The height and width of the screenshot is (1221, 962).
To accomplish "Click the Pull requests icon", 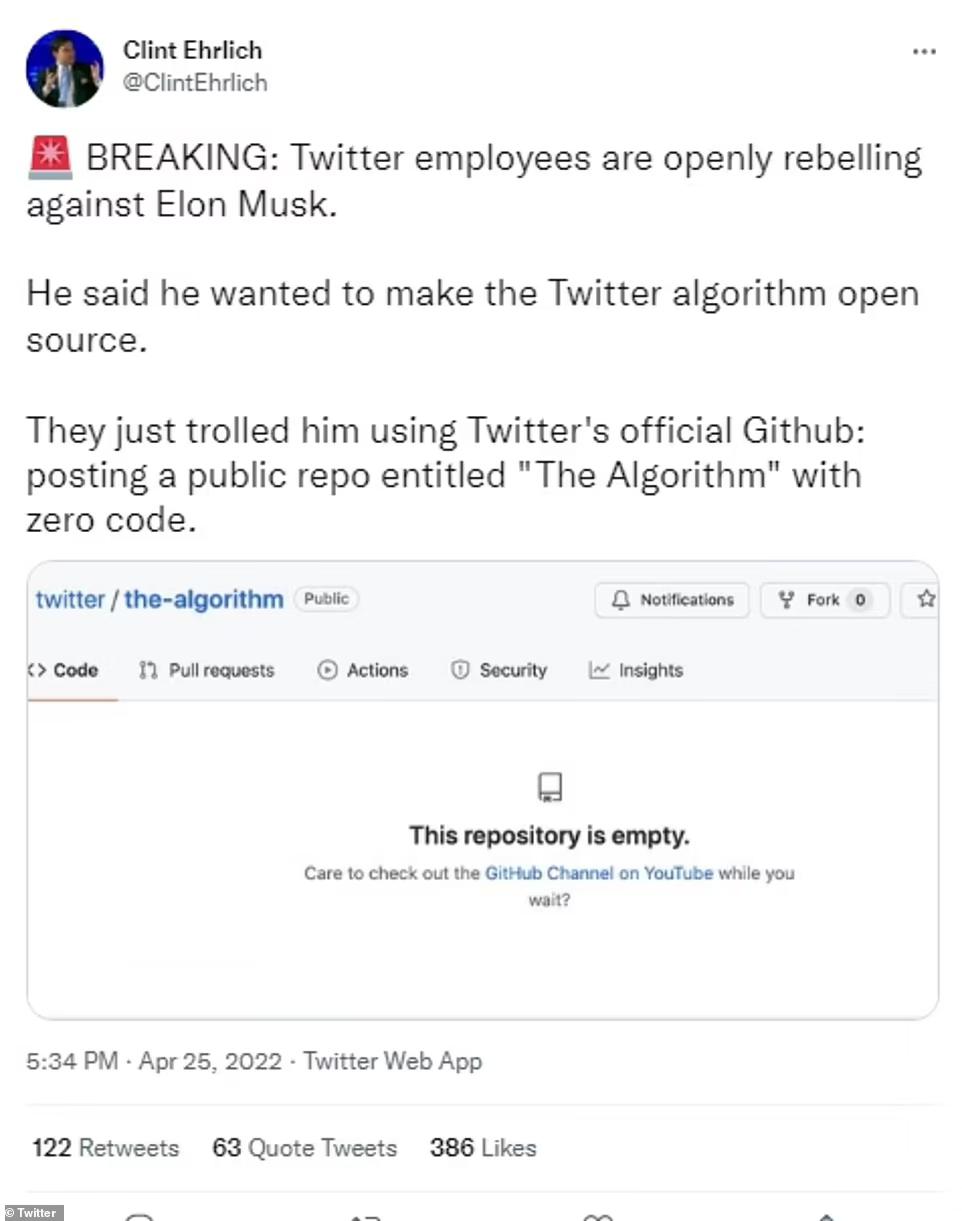I will coord(148,670).
